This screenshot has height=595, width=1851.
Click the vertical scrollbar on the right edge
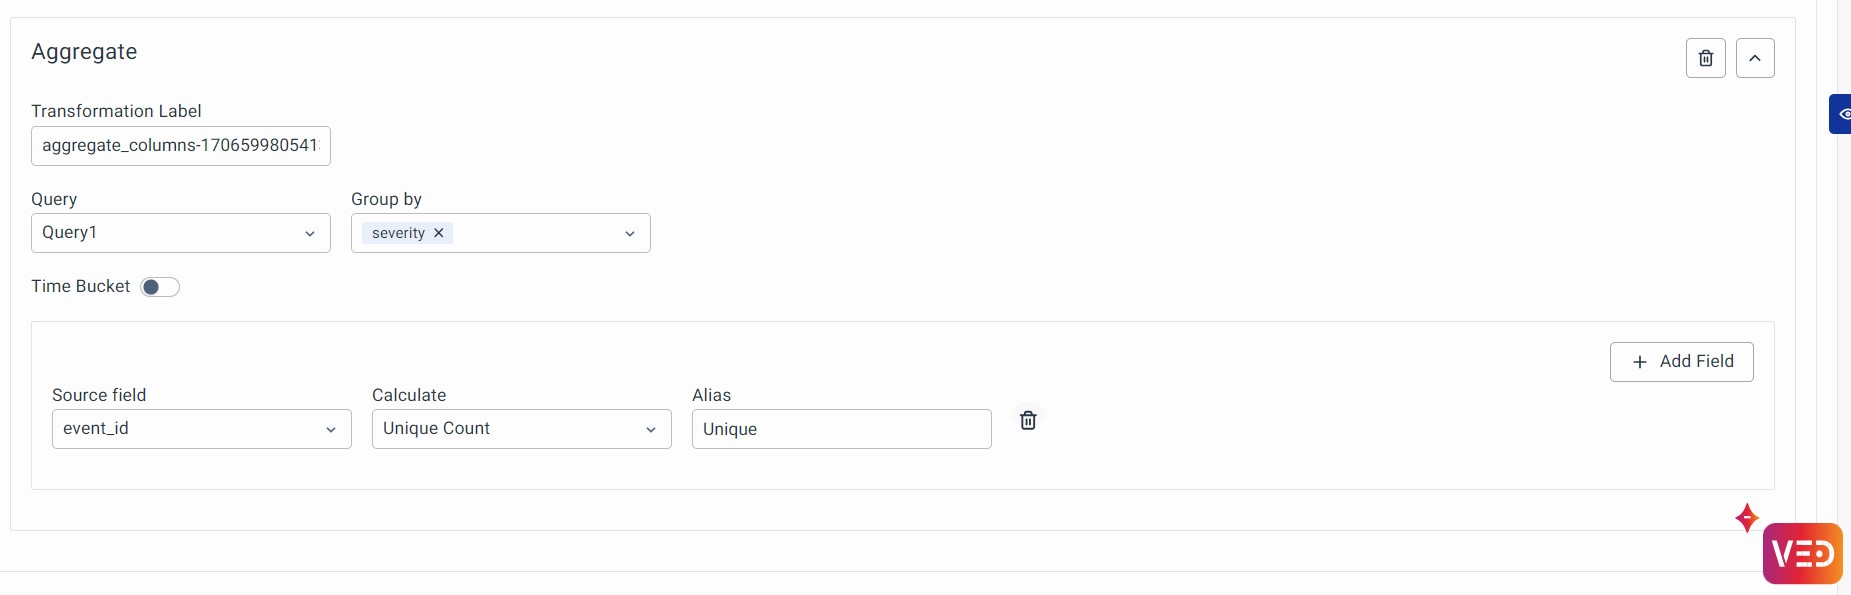point(1843,300)
